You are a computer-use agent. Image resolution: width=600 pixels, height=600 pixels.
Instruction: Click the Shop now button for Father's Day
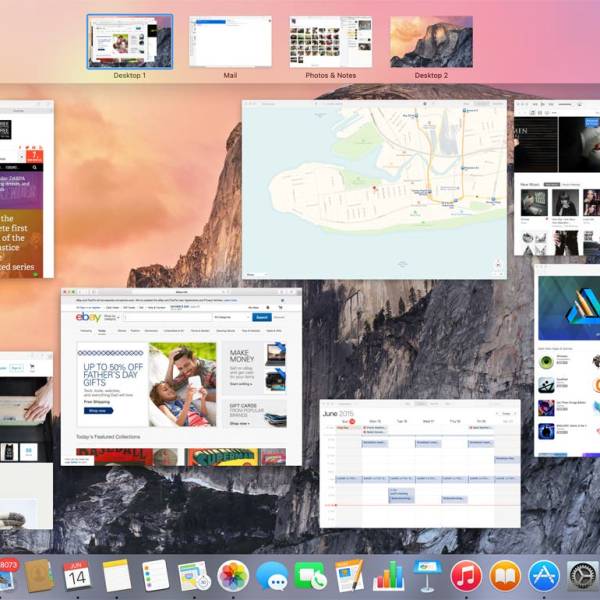[98, 411]
